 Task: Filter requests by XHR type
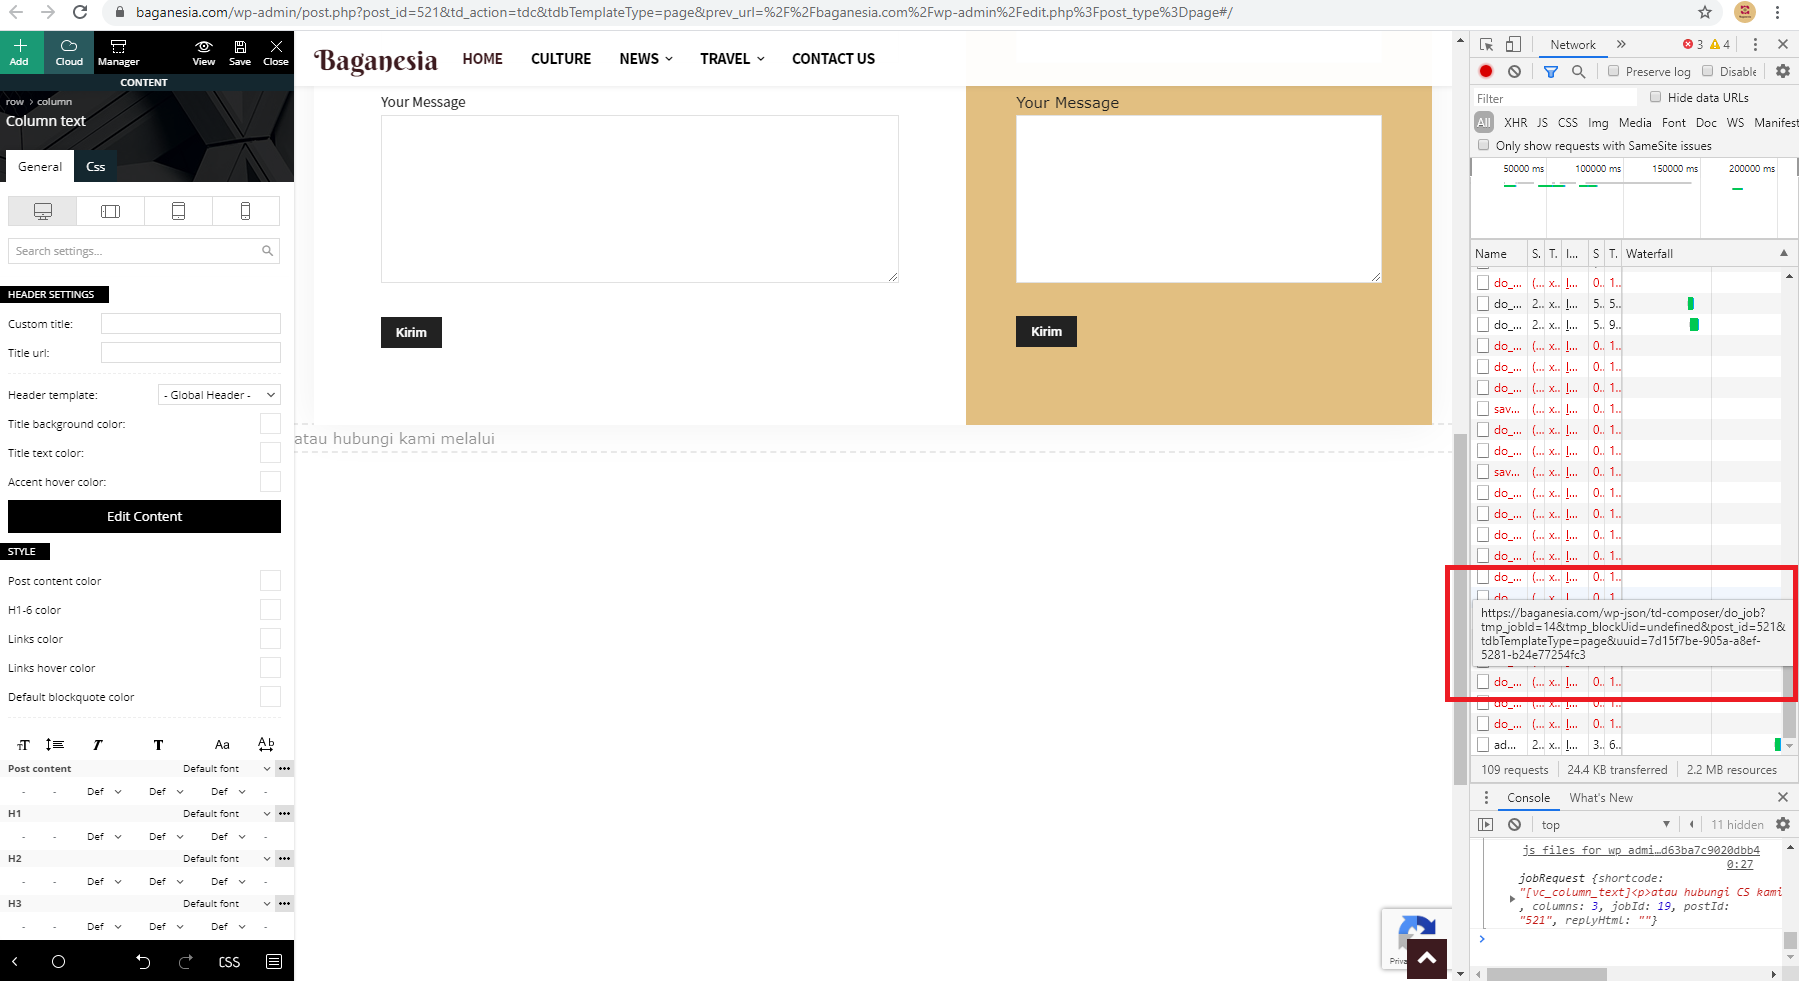tap(1515, 123)
